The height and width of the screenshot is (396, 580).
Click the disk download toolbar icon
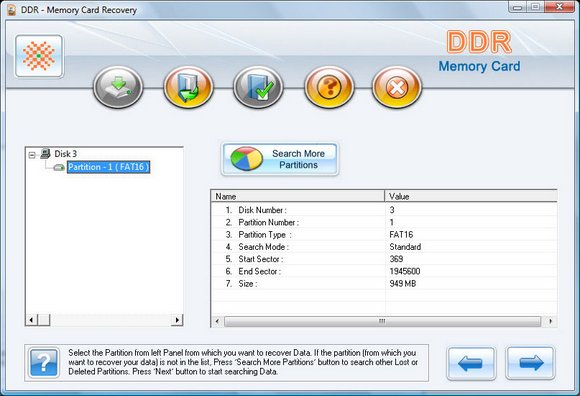pyautogui.click(x=118, y=87)
